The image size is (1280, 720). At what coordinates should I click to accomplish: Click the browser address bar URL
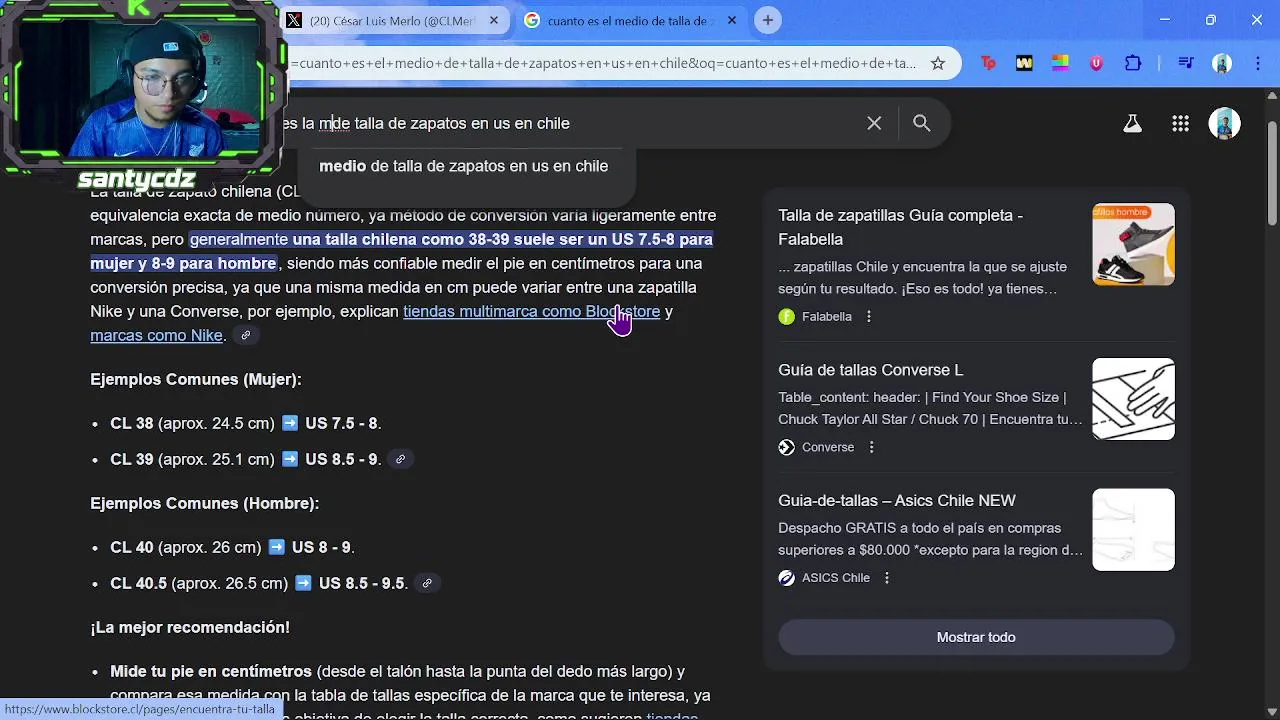[x=602, y=63]
